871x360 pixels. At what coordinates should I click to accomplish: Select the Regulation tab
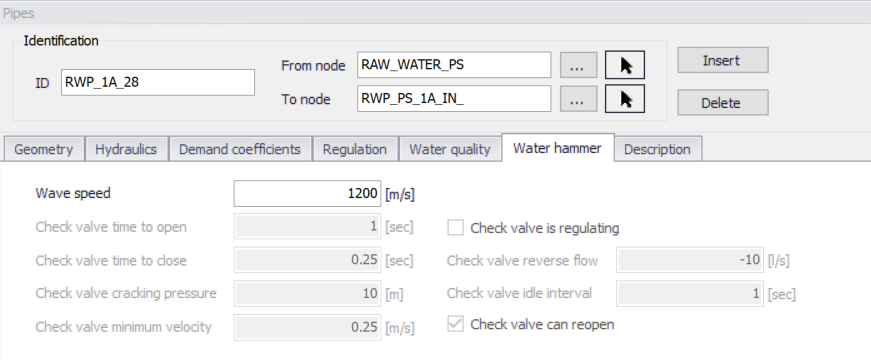coord(355,149)
